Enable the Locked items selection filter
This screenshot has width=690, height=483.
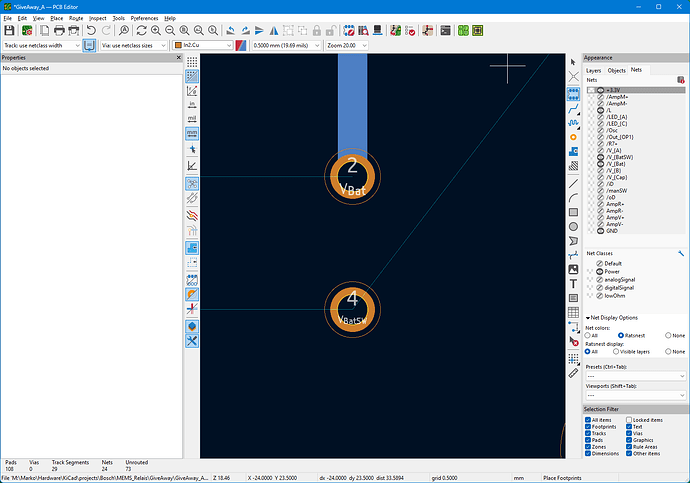[629, 420]
